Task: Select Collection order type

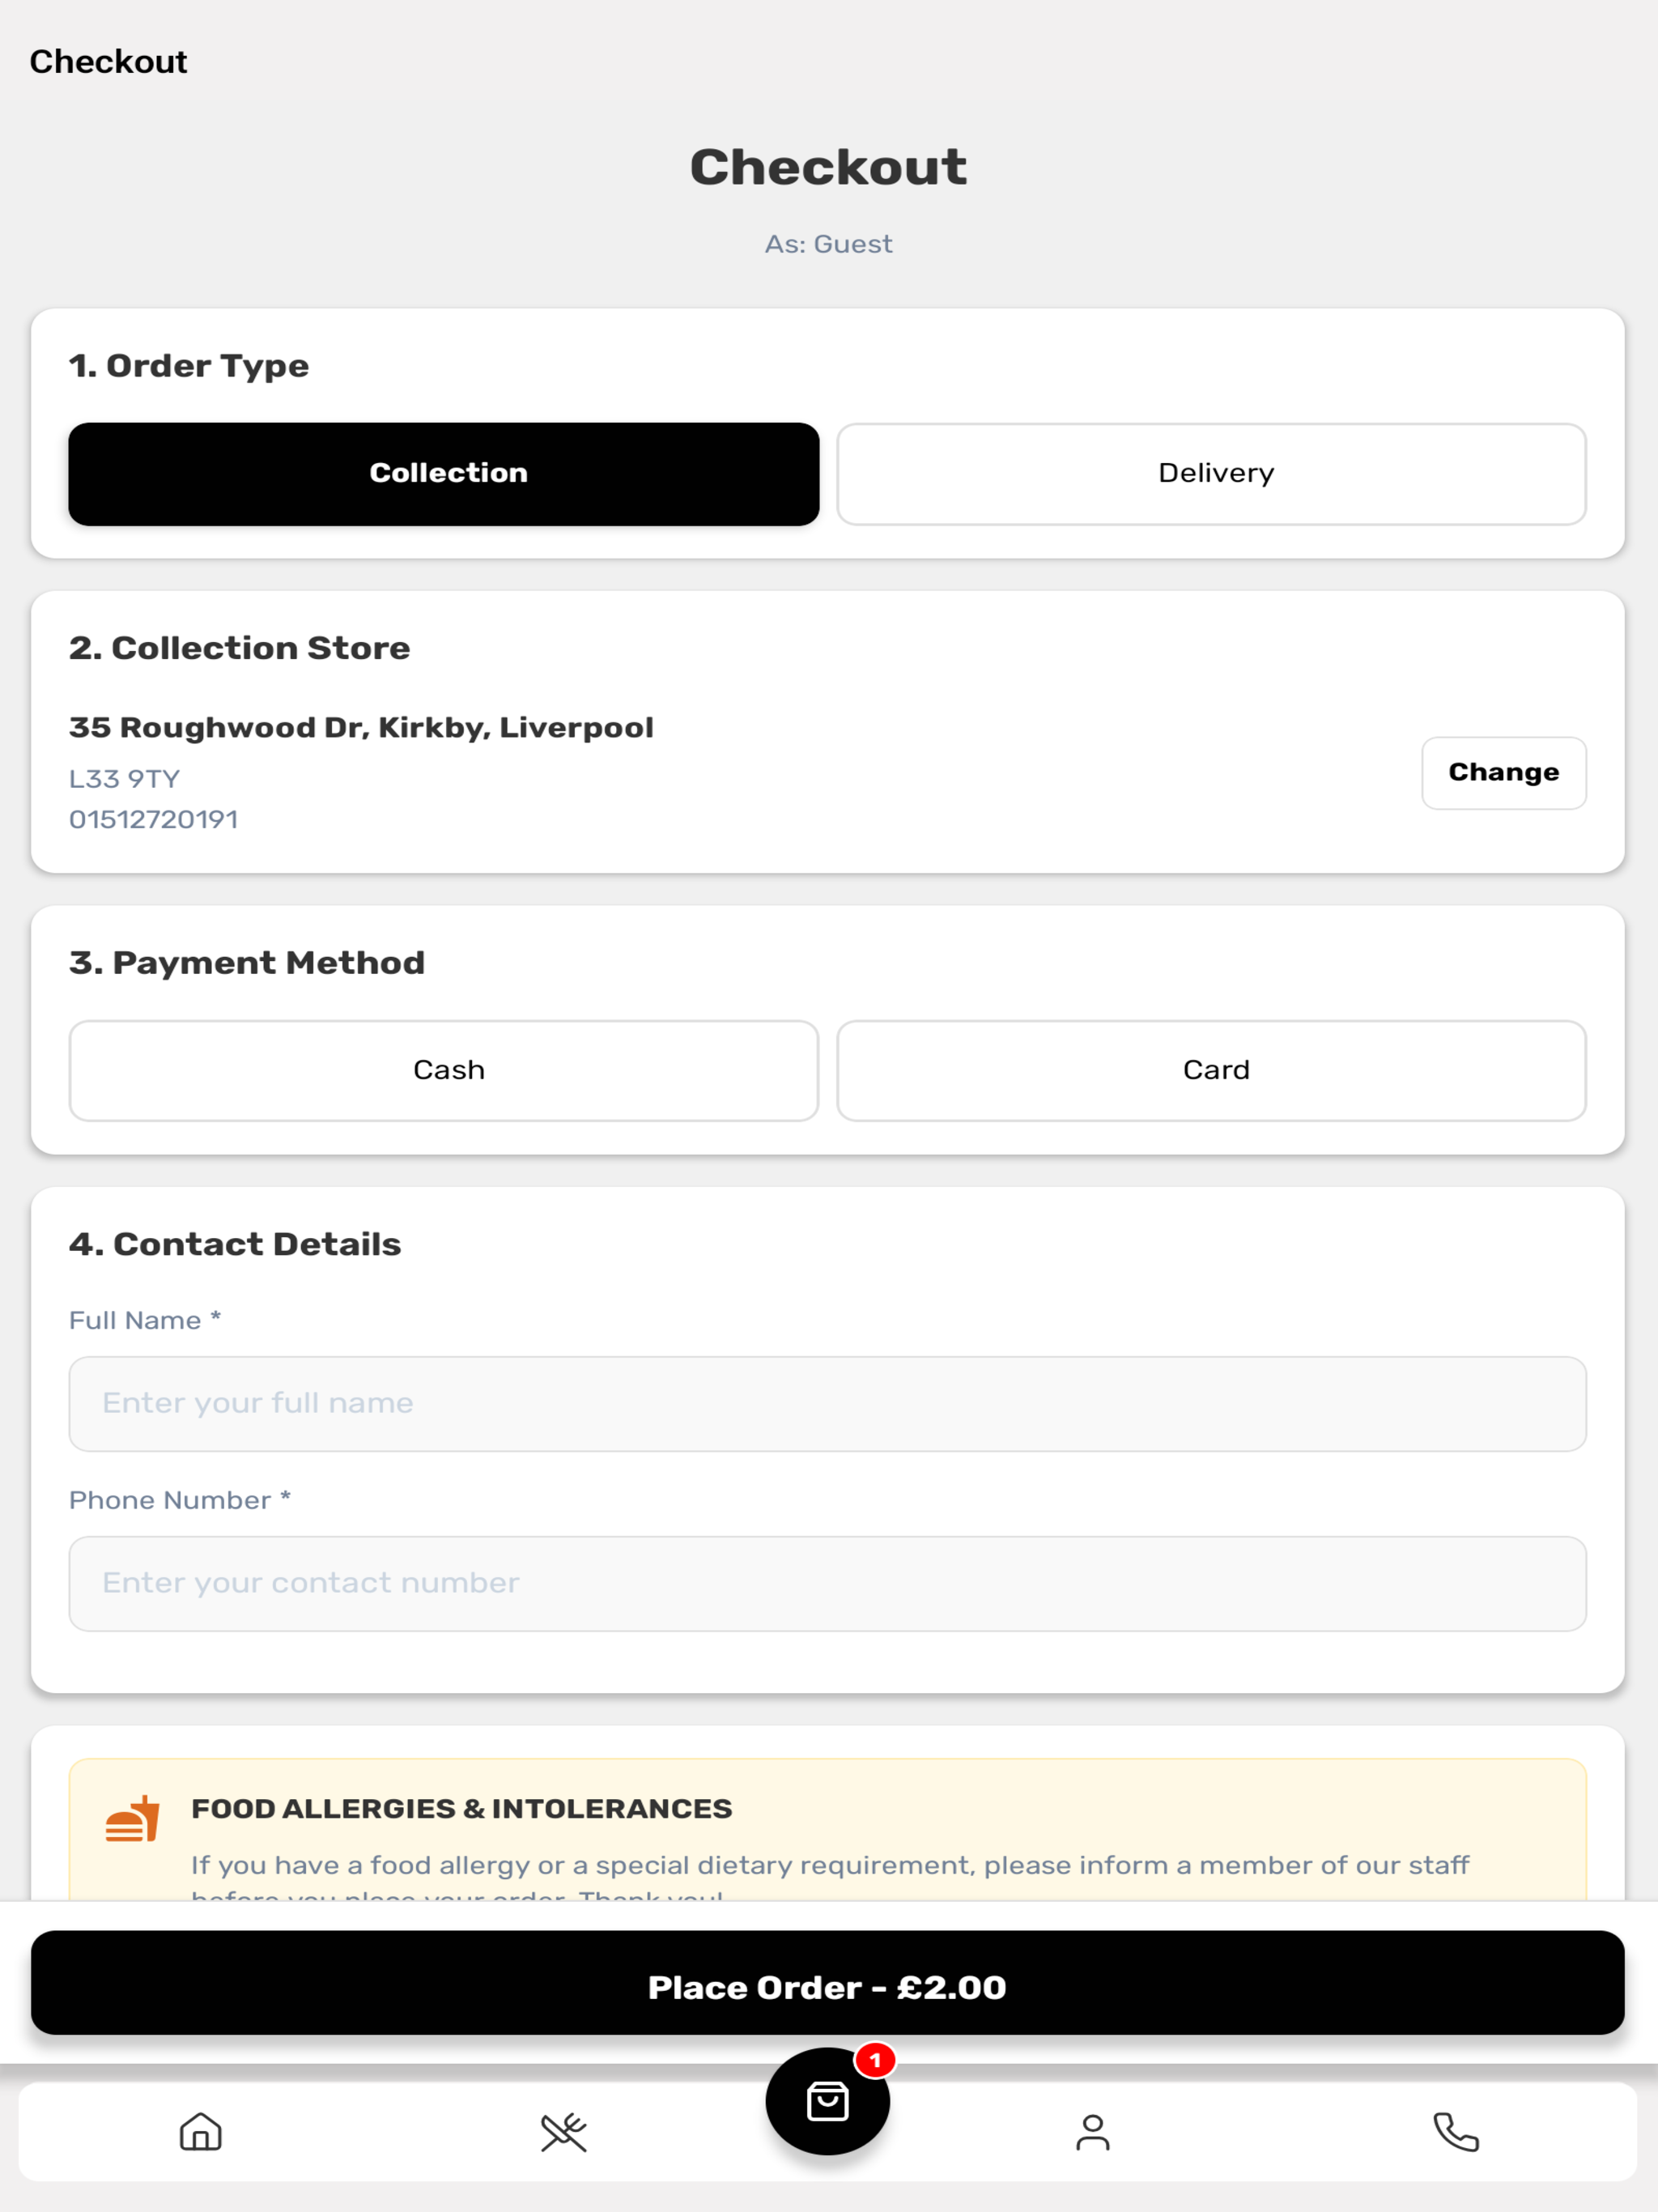Action: 444,474
